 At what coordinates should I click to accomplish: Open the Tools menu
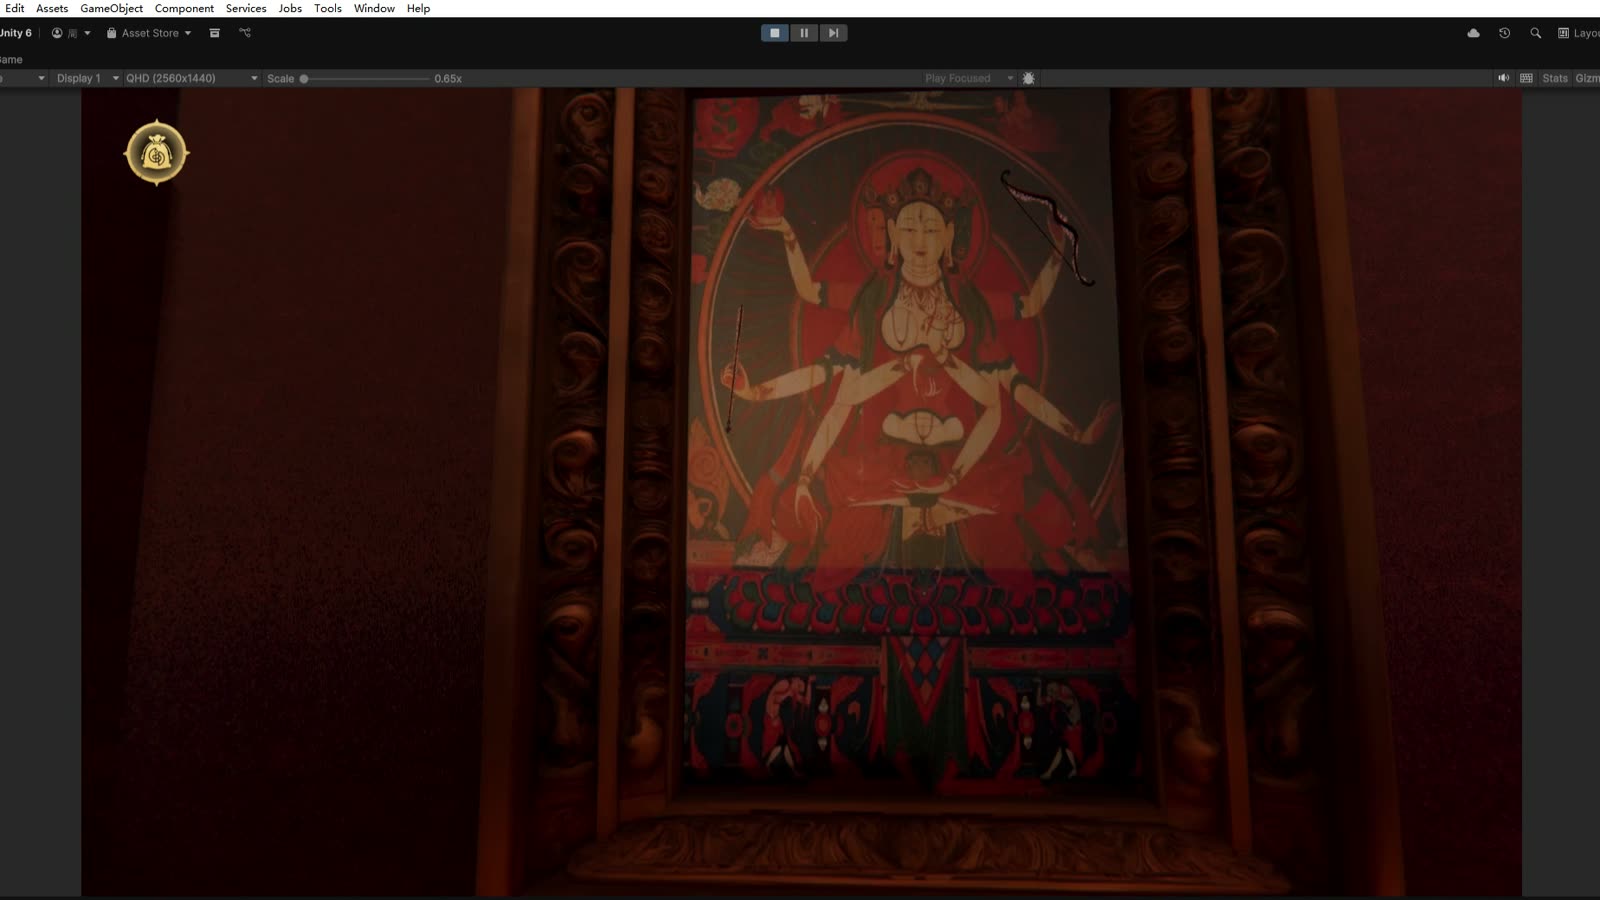coord(328,8)
